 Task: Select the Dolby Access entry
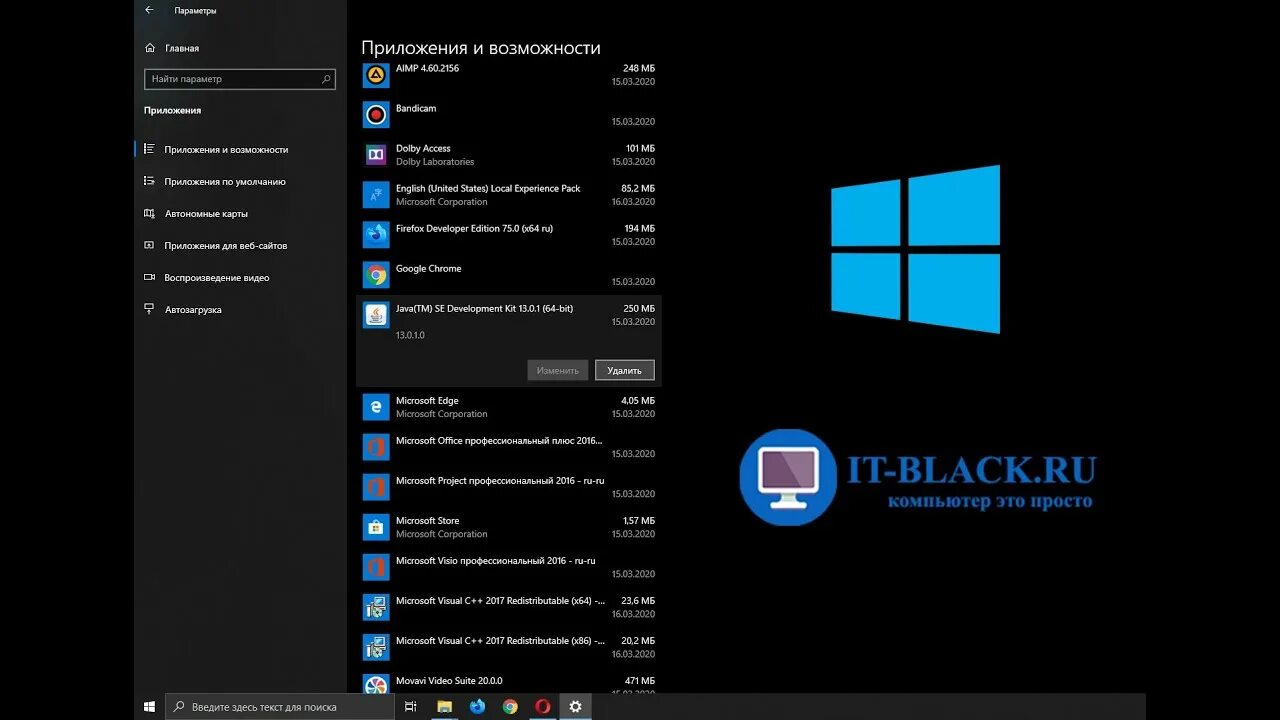[509, 155]
